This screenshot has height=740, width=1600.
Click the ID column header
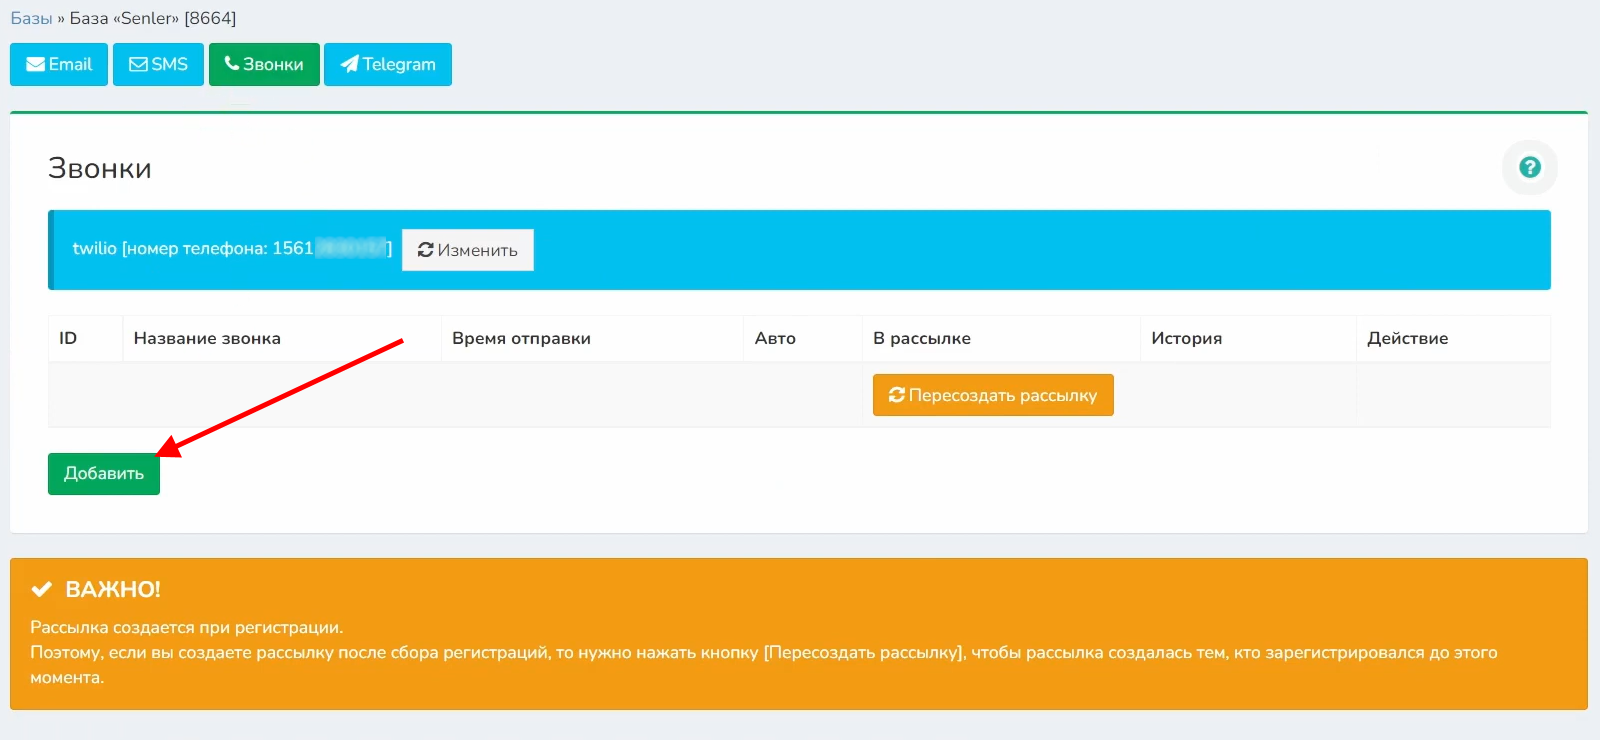click(68, 338)
